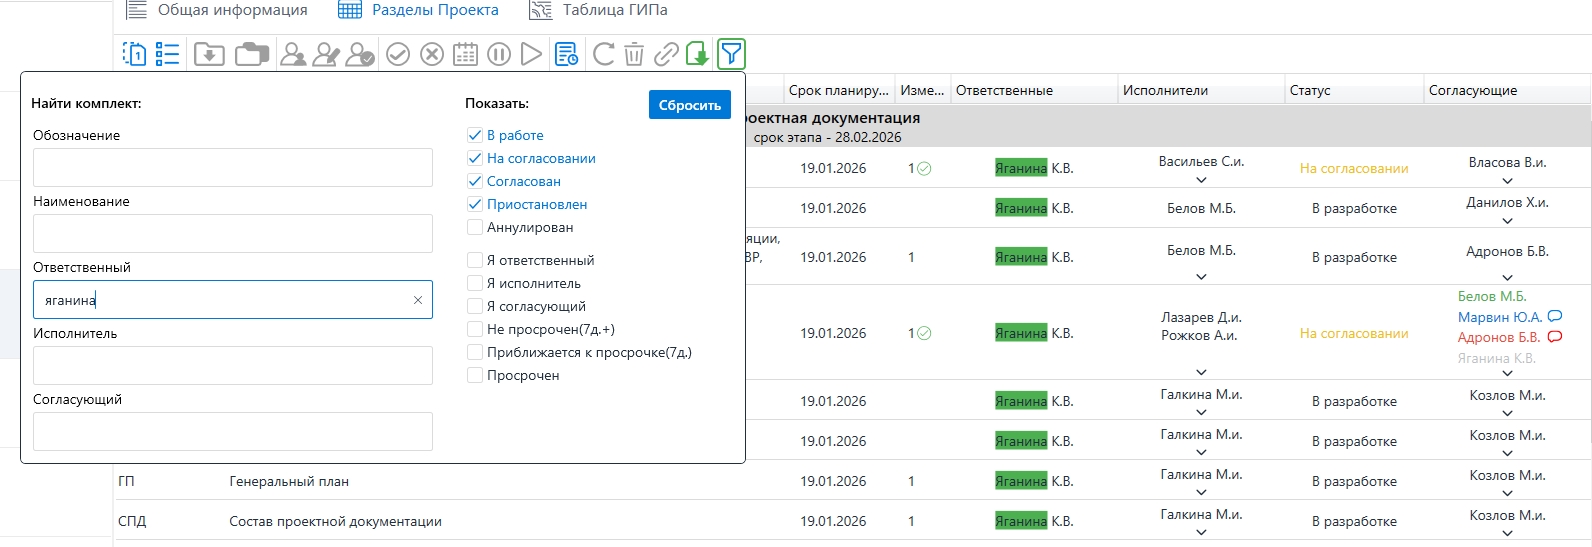Tick the "Просрочен" filter checkbox
This screenshot has width=1592, height=547.
pos(475,375)
